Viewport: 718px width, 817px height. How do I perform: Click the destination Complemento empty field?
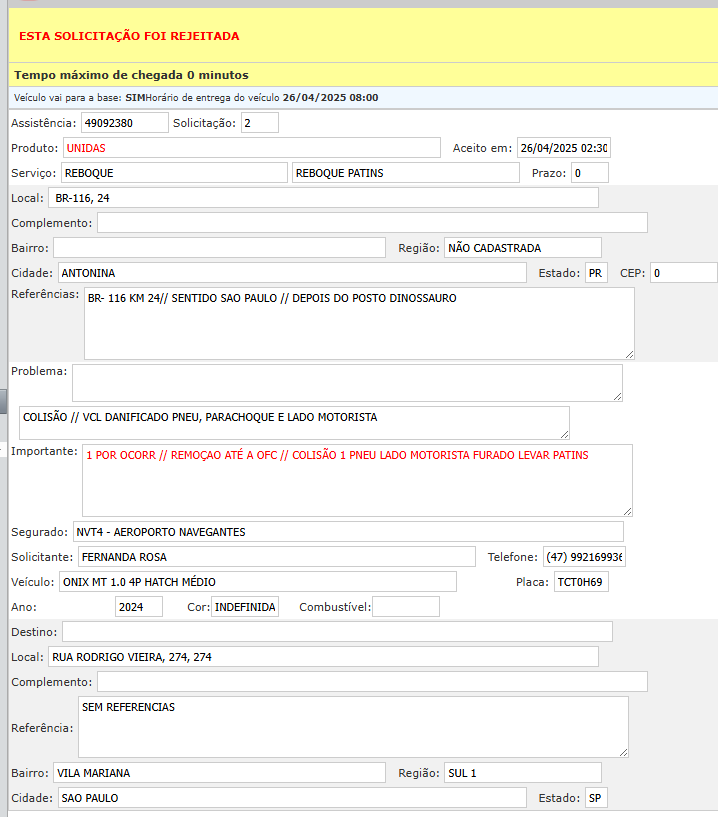coord(372,682)
